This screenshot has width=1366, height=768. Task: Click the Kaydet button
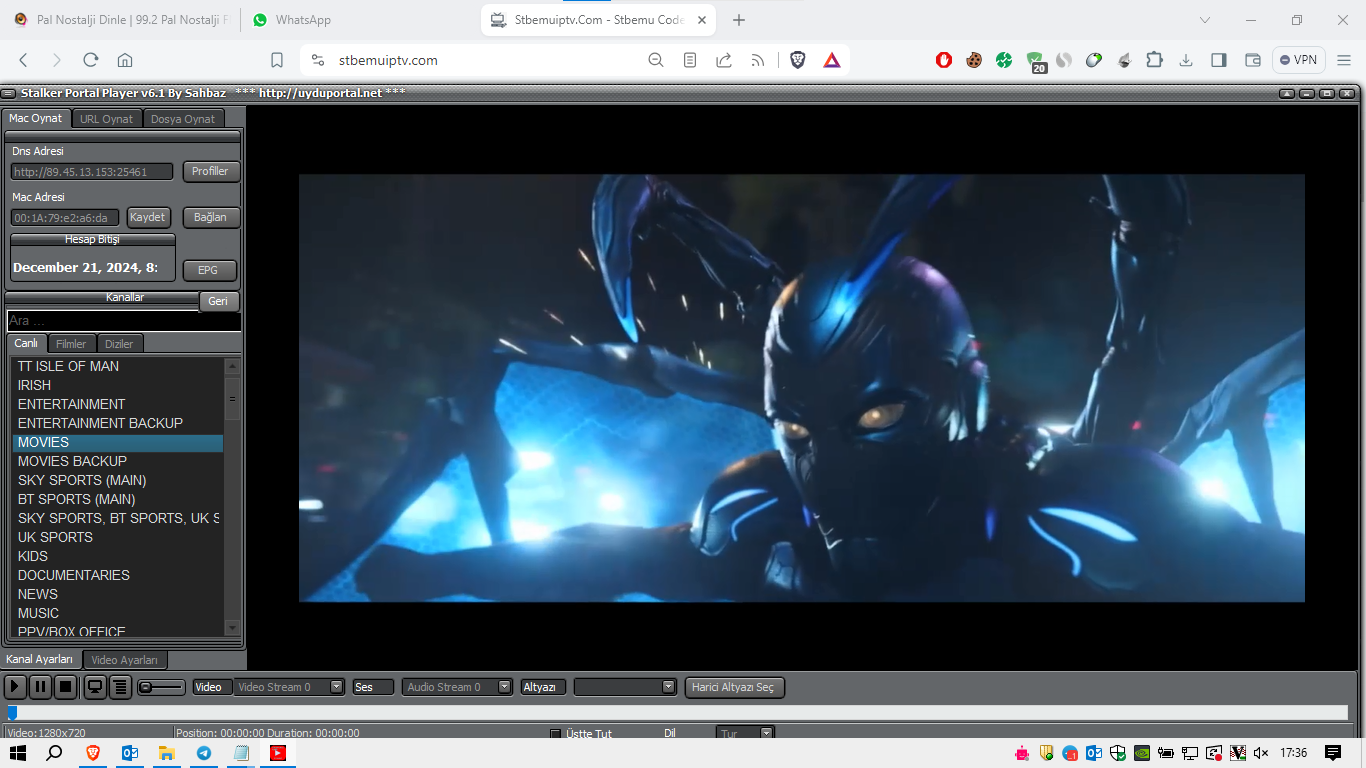[x=148, y=217]
